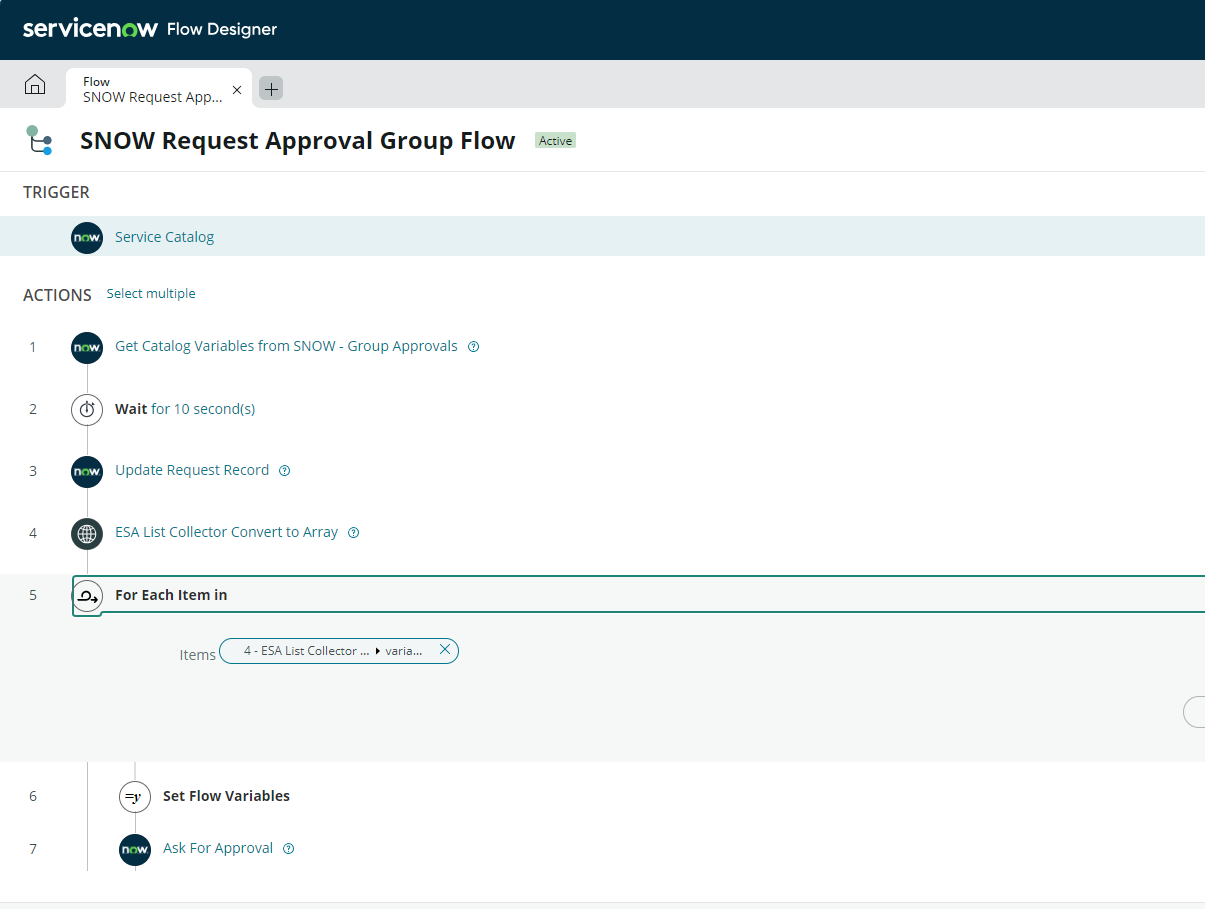
Task: Open help icon beside Ask For Approval
Action: pos(289,849)
